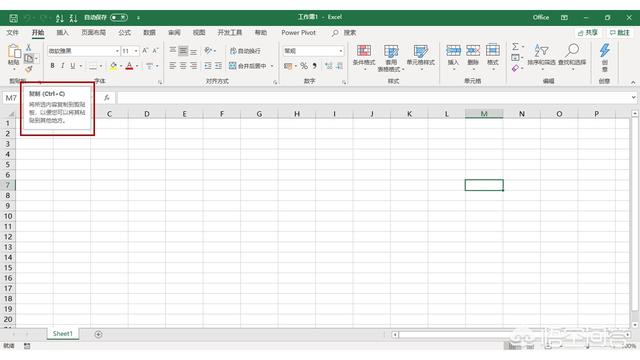The width and height of the screenshot is (640, 360).
Task: Toggle Wrap Text (自动换行)
Action: click(x=245, y=51)
